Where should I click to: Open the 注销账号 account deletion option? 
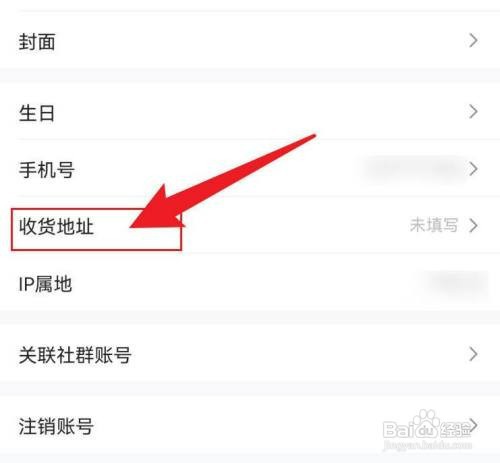(x=250, y=425)
